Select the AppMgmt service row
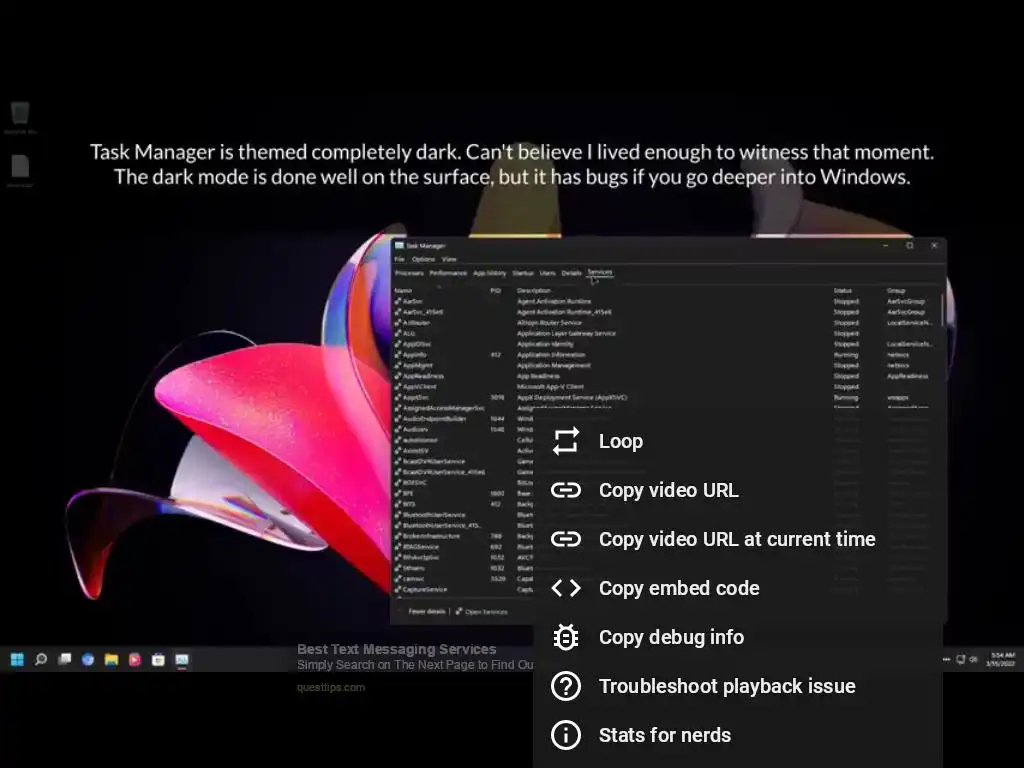 click(x=665, y=366)
